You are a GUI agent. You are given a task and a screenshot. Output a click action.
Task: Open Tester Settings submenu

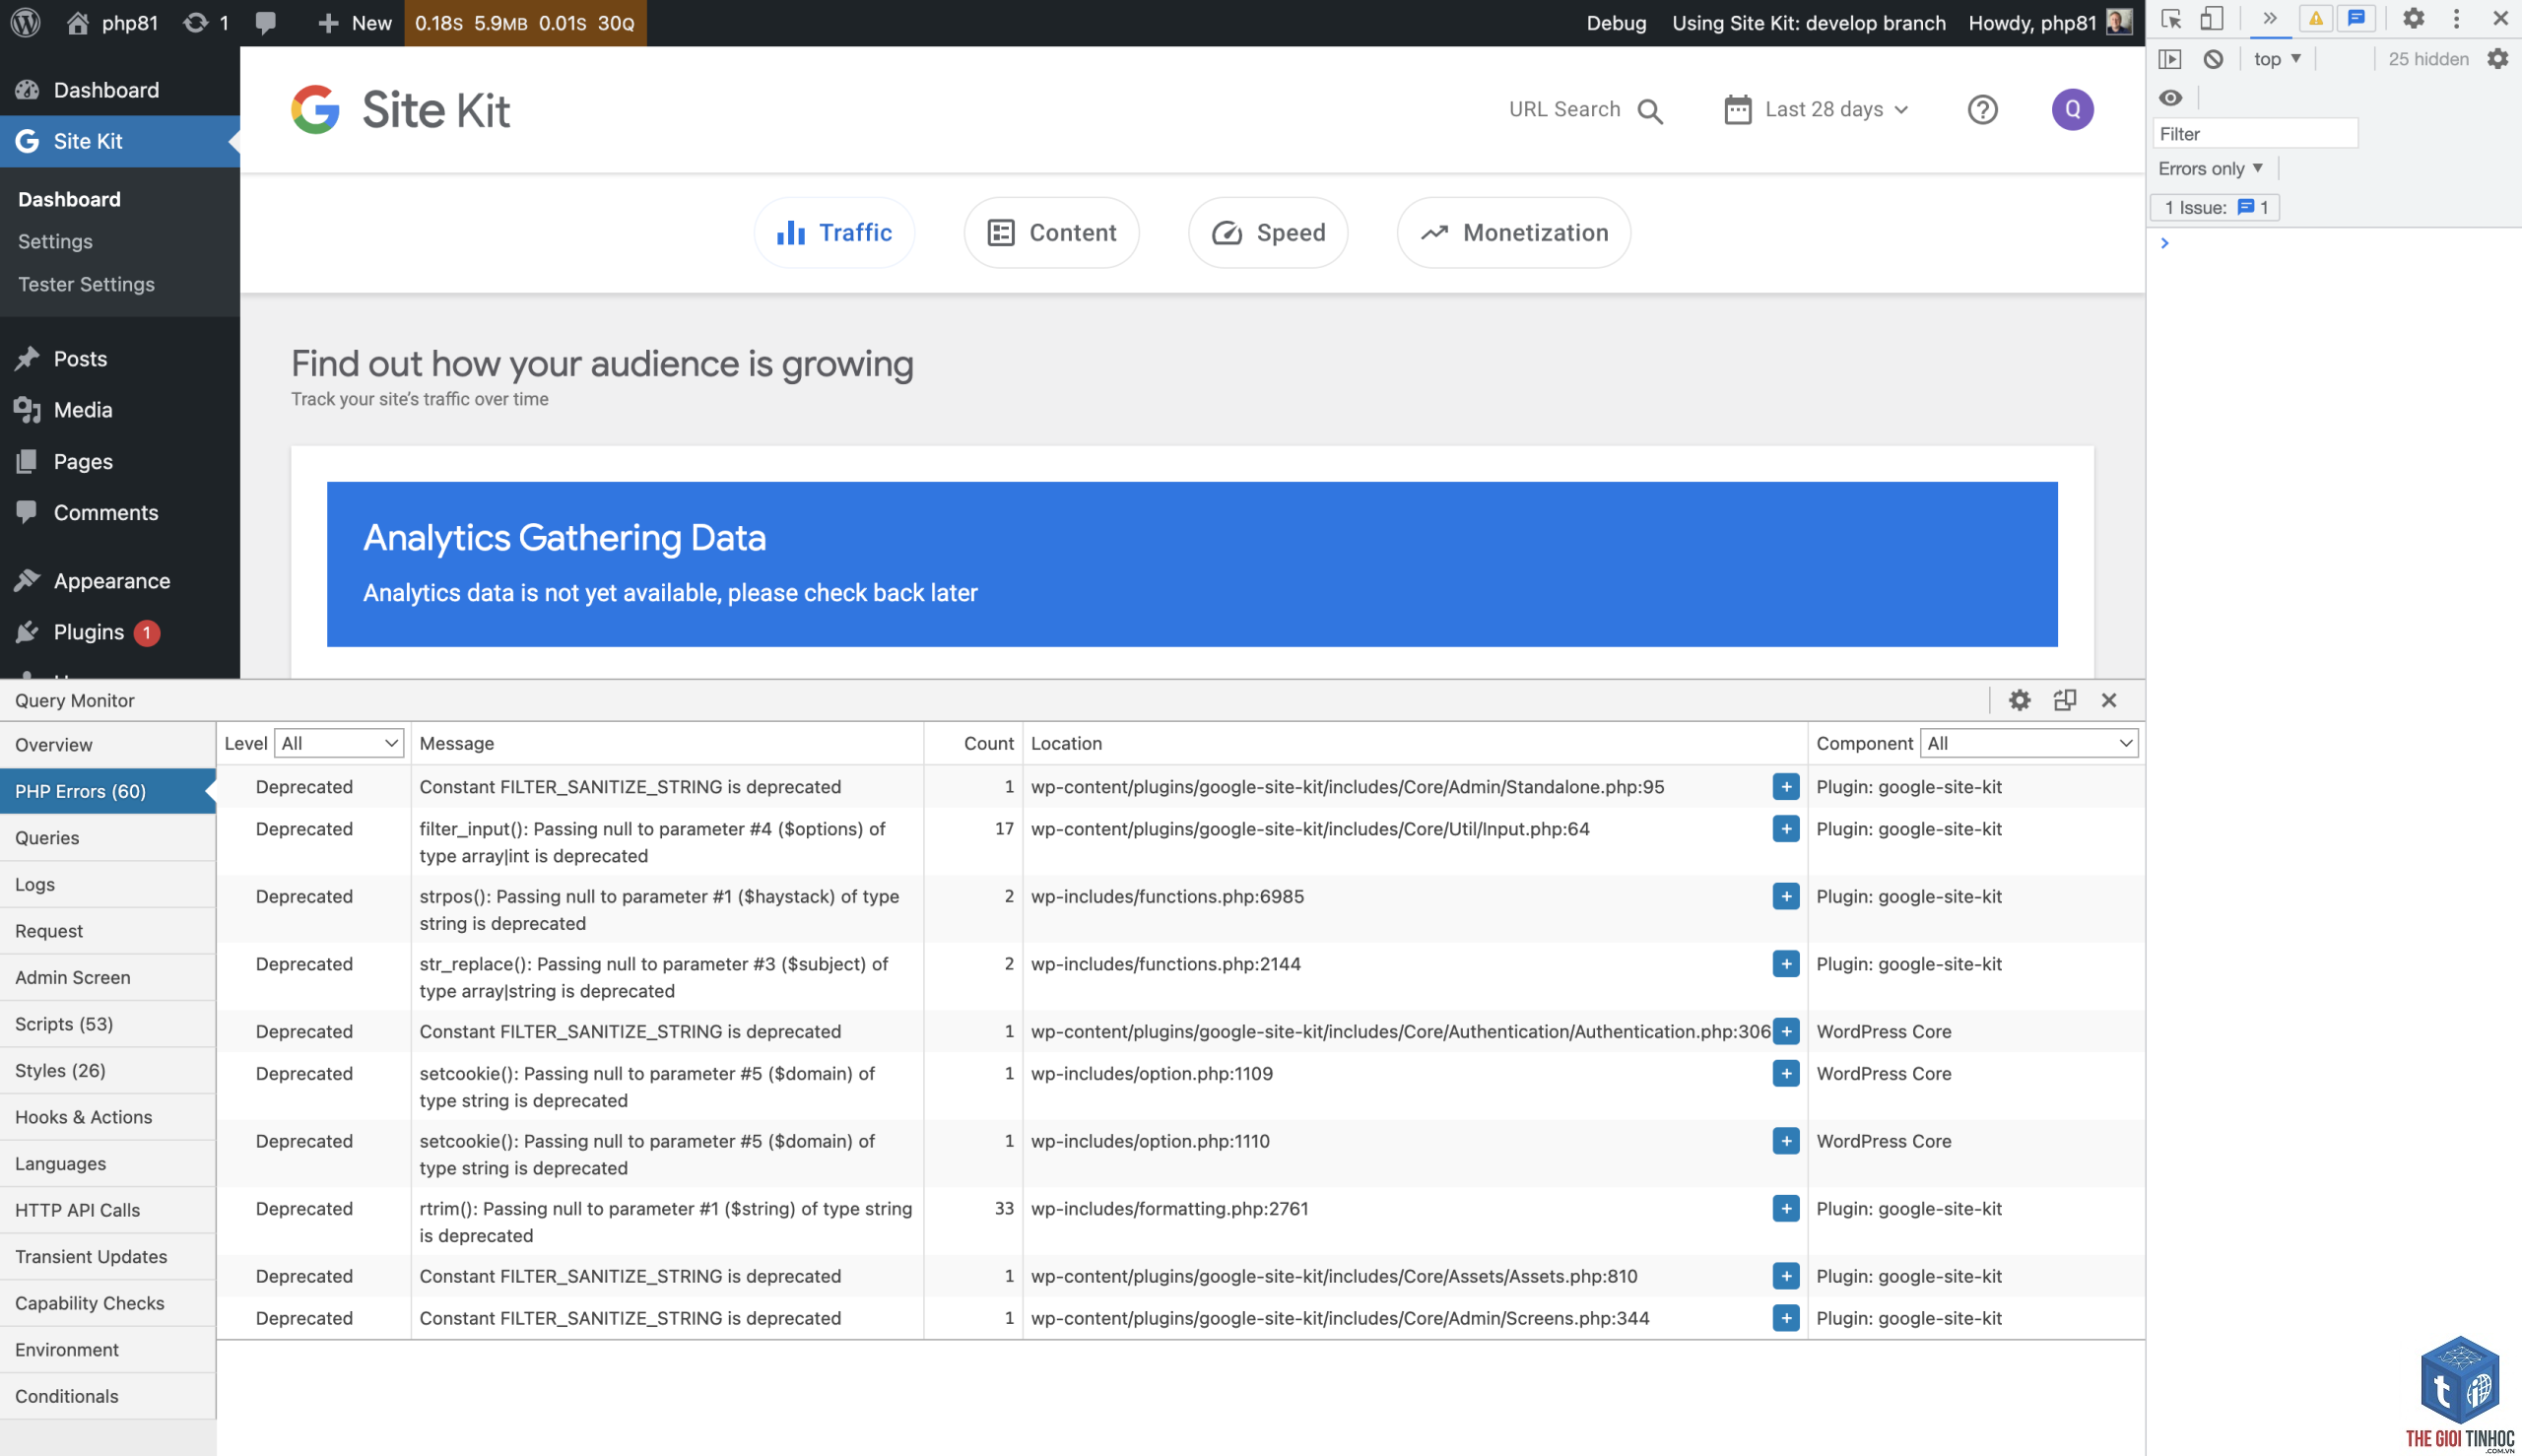coord(86,284)
